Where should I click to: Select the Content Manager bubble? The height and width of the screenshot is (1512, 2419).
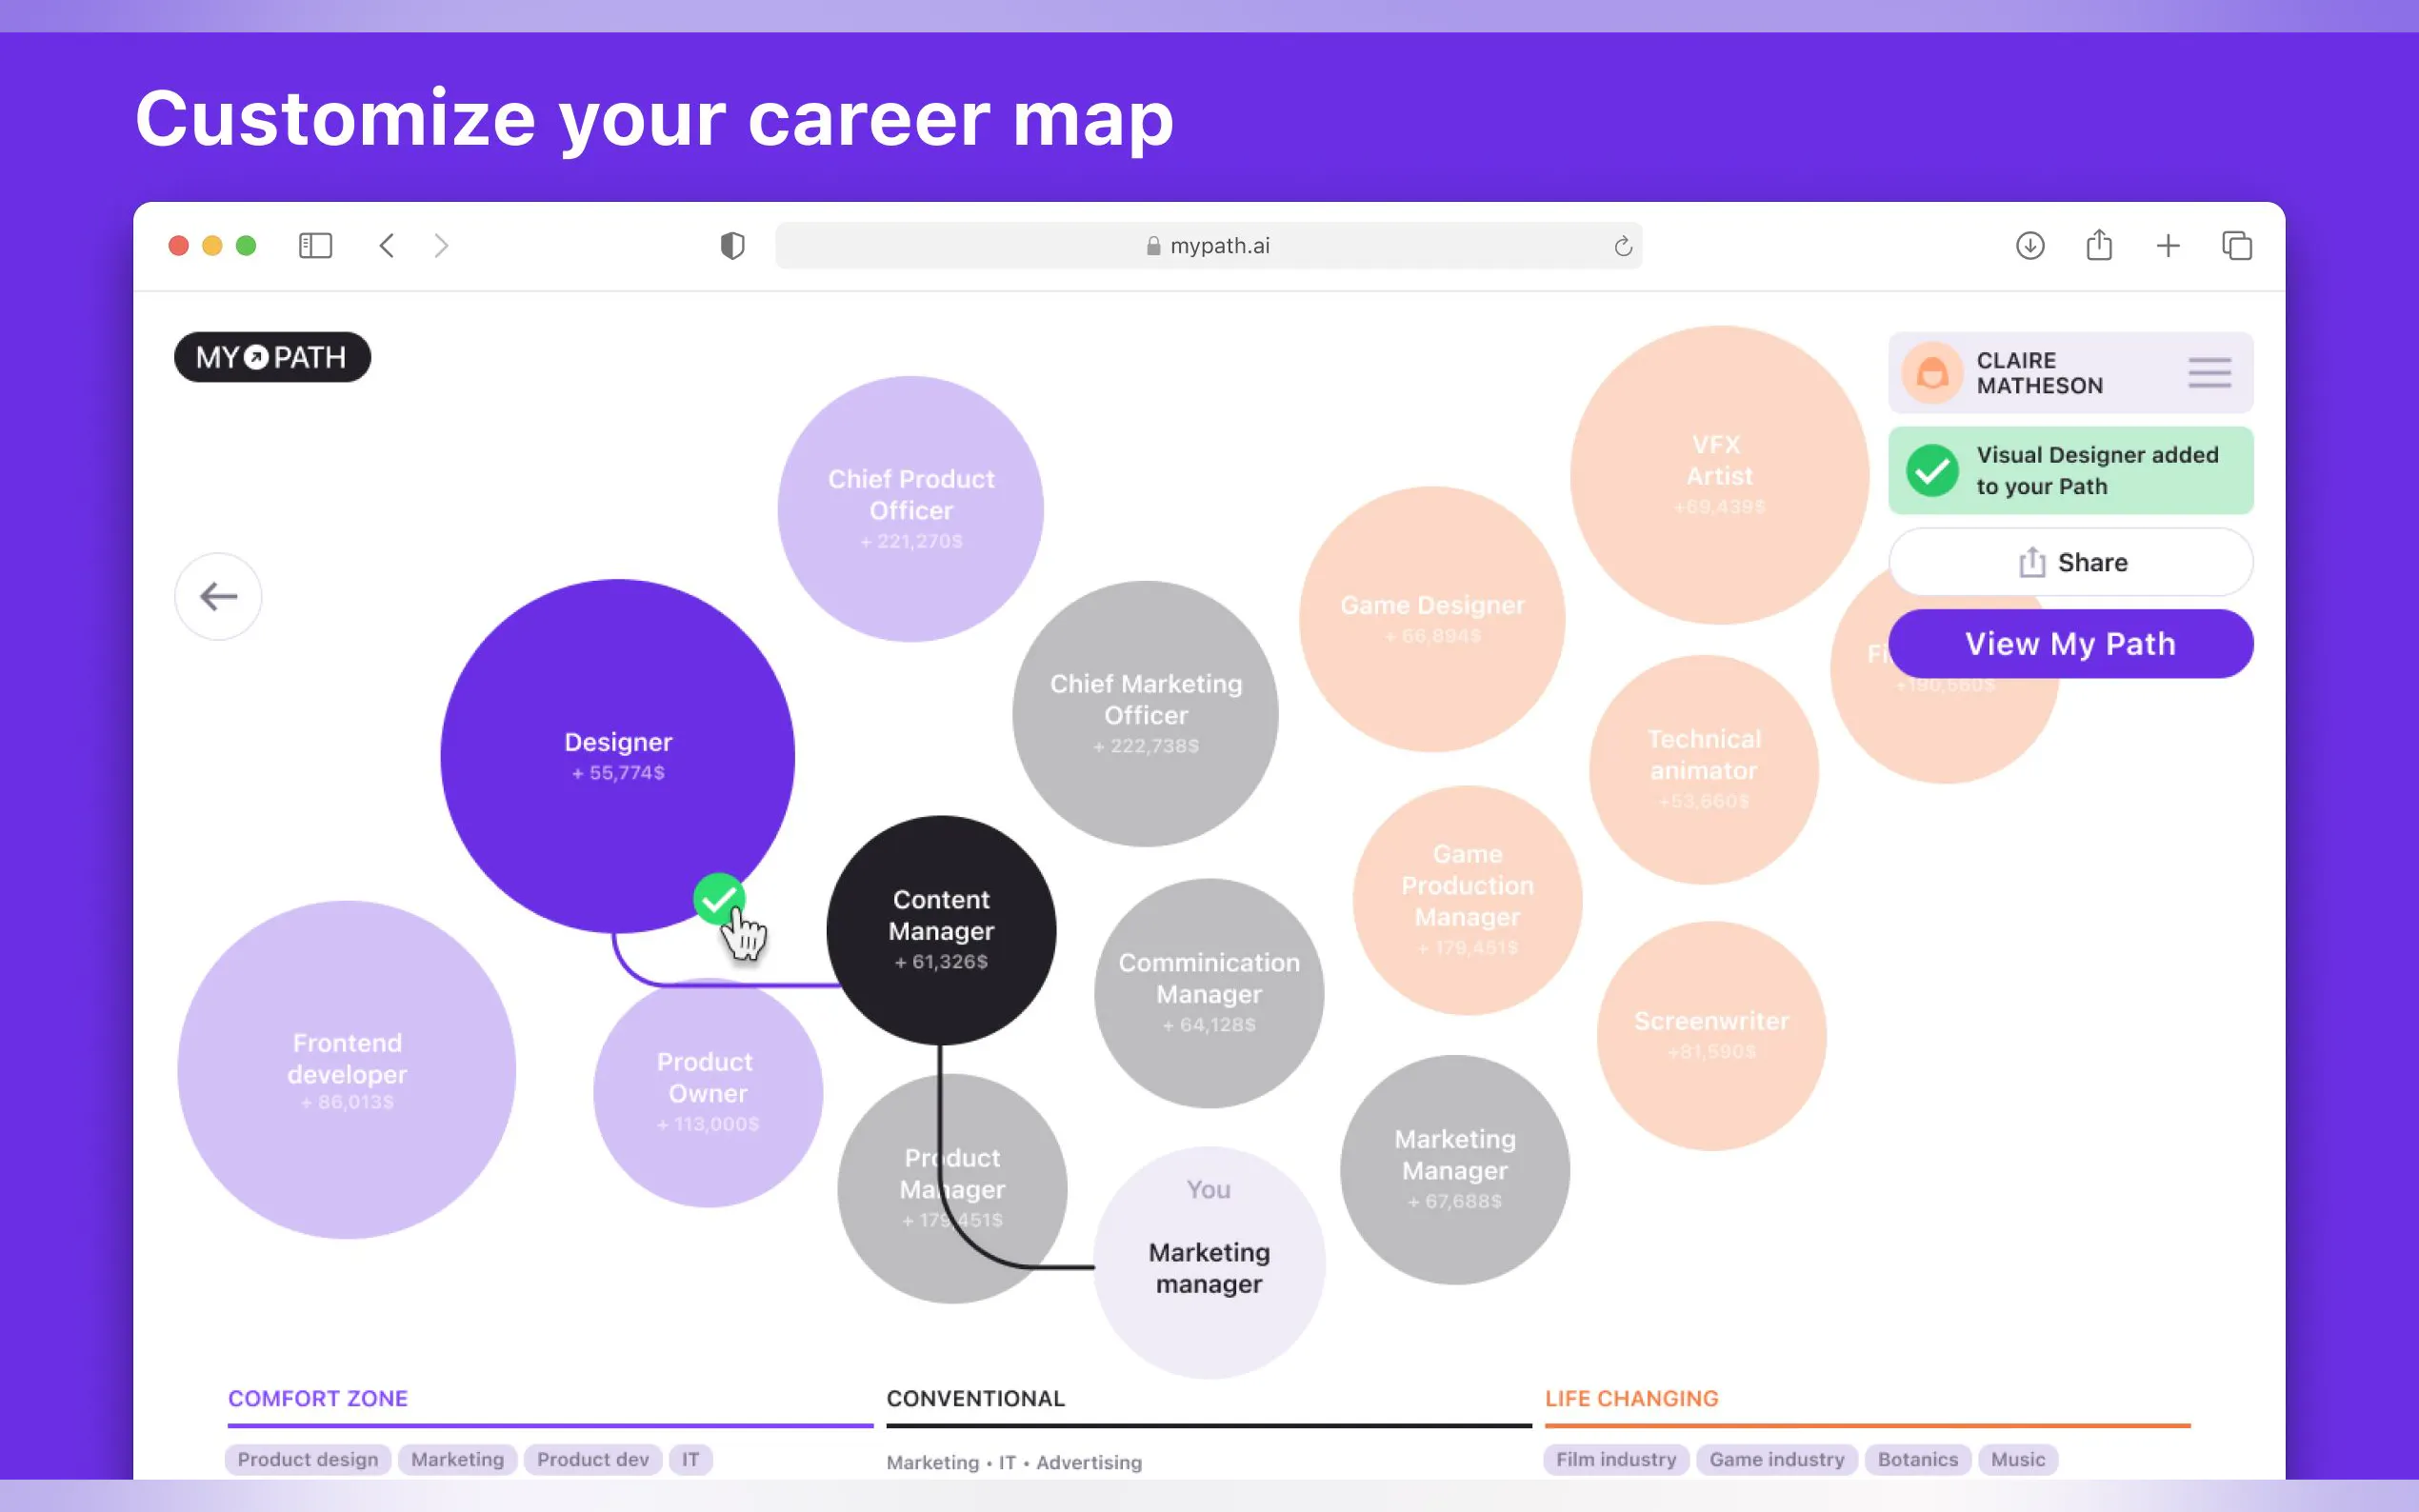[940, 929]
